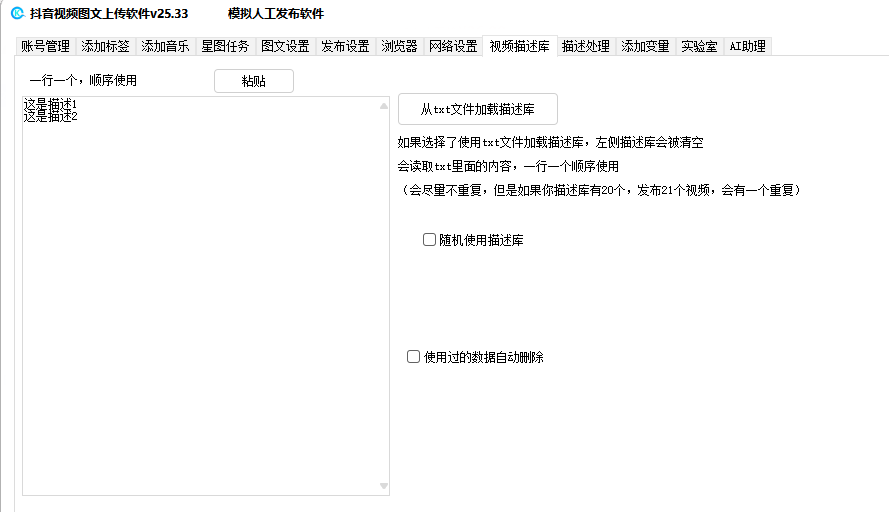
Task: Select the 视频描述库 tab
Action: coord(519,46)
